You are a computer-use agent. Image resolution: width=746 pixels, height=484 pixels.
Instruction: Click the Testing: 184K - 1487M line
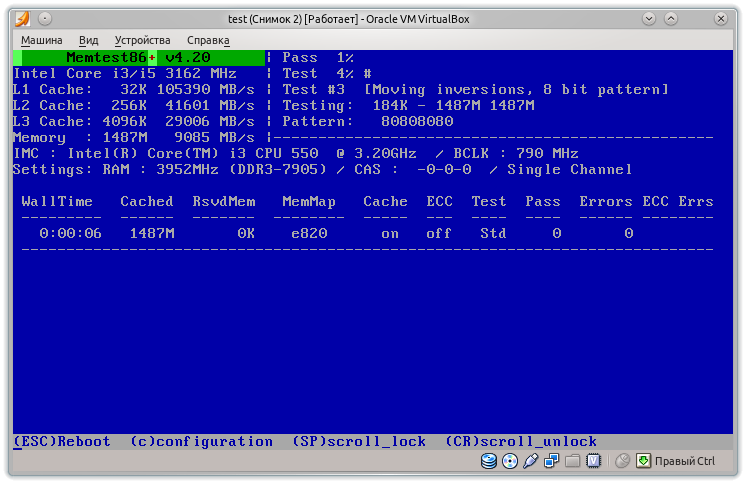(x=408, y=106)
